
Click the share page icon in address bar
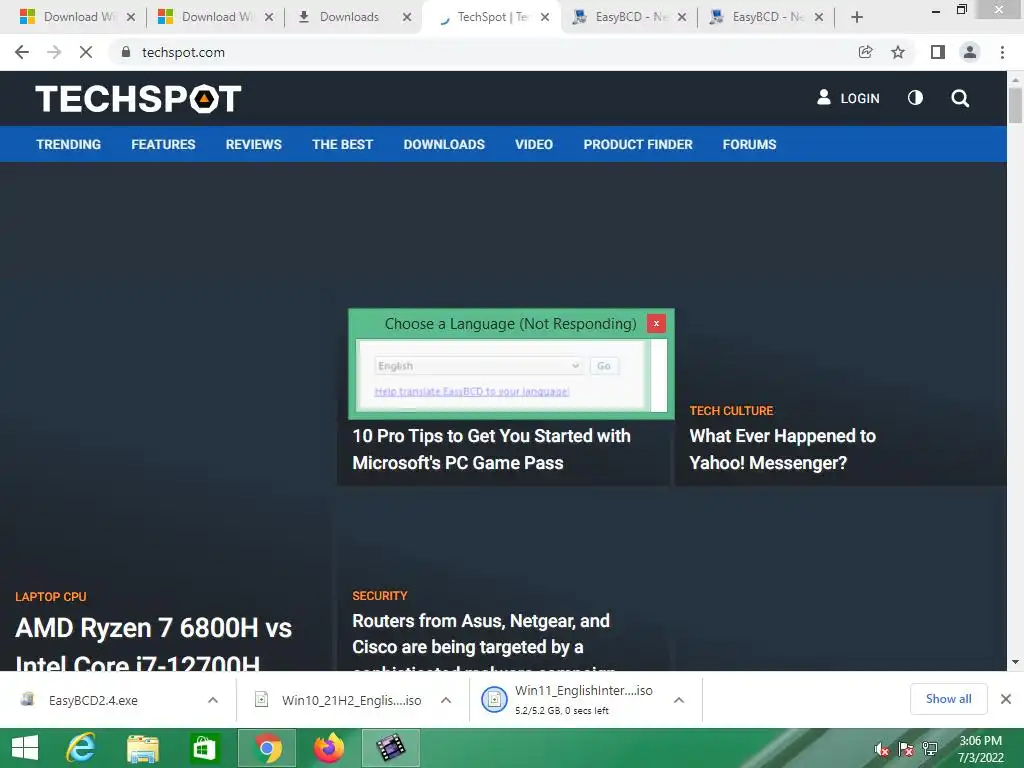(x=865, y=52)
